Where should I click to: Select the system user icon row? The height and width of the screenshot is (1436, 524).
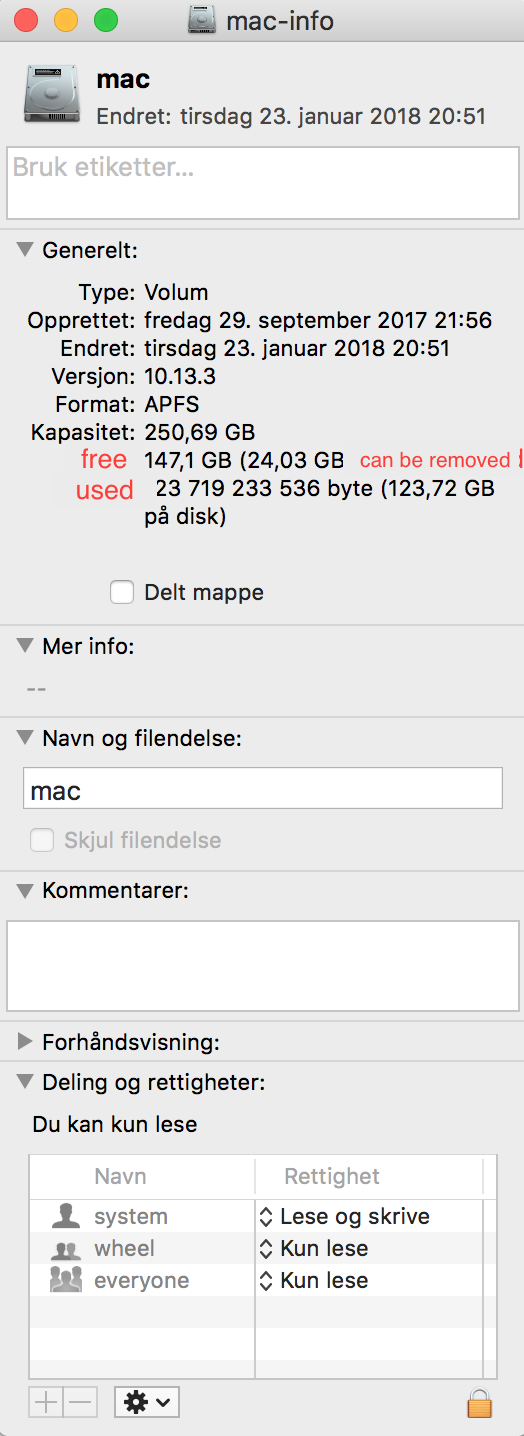point(140,1217)
